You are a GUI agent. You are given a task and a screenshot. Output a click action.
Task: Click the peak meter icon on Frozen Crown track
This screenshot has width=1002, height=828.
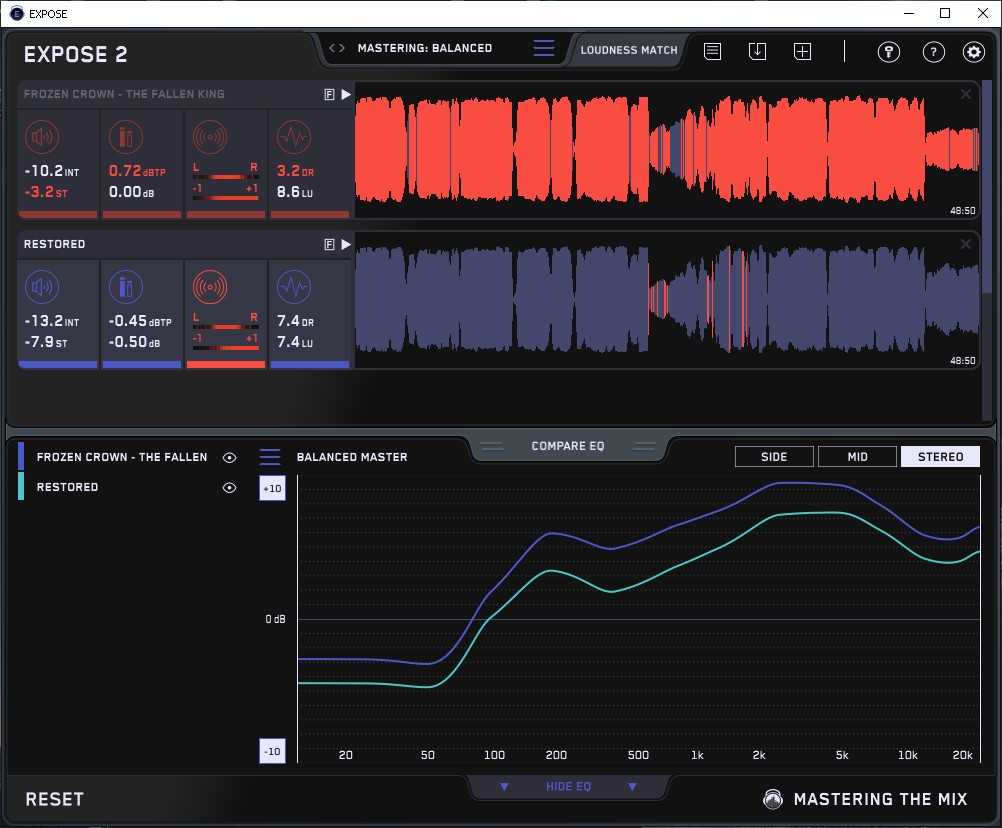tap(124, 138)
